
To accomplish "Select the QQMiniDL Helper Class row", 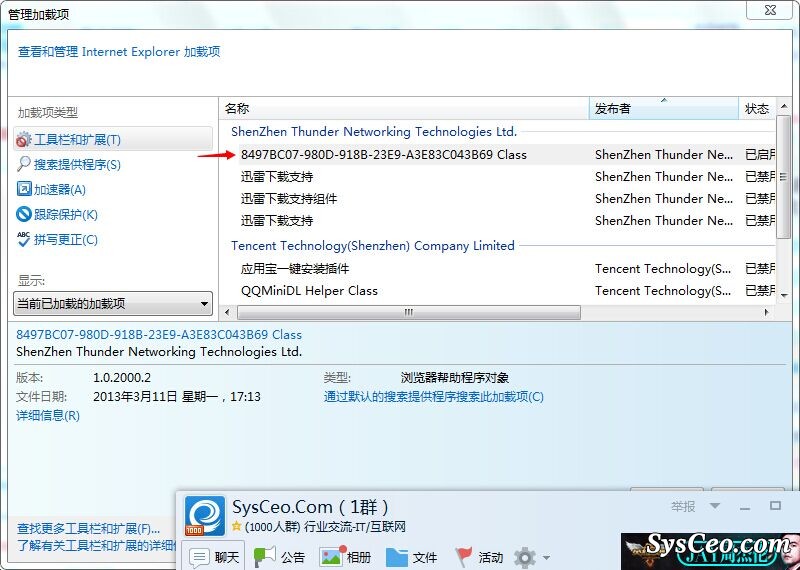I will tap(507, 291).
